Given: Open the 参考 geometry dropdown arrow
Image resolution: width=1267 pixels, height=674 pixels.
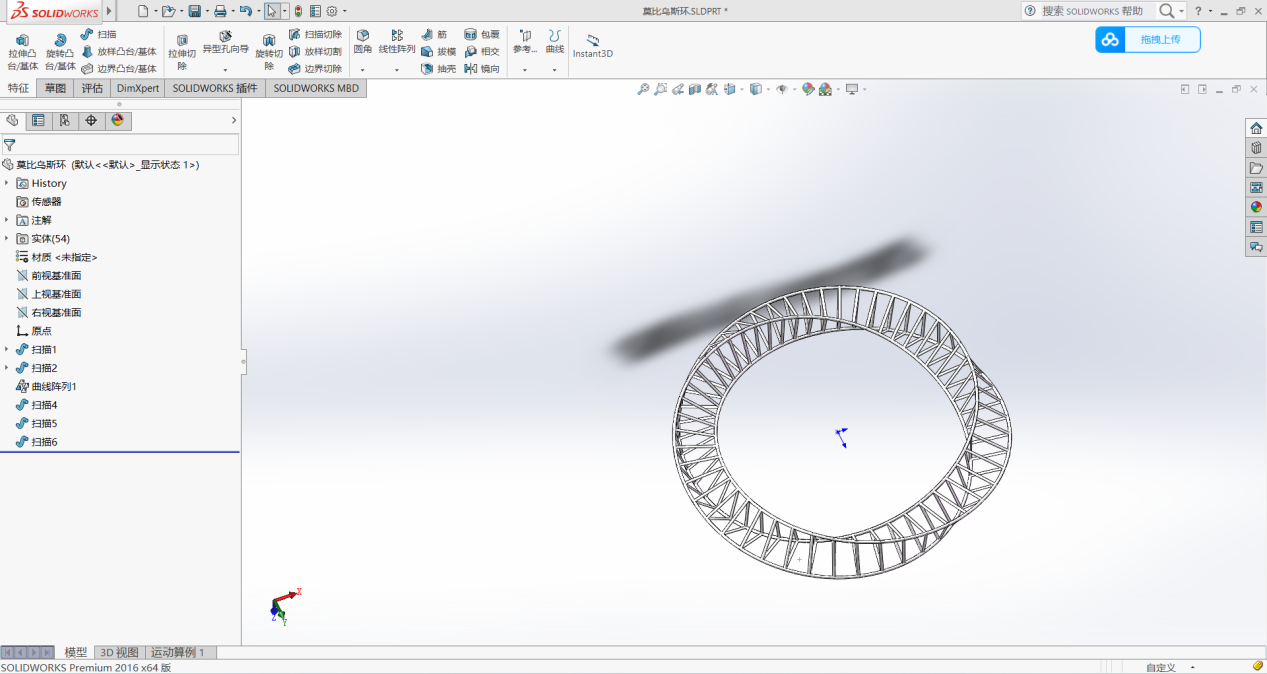Looking at the screenshot, I should (525, 70).
